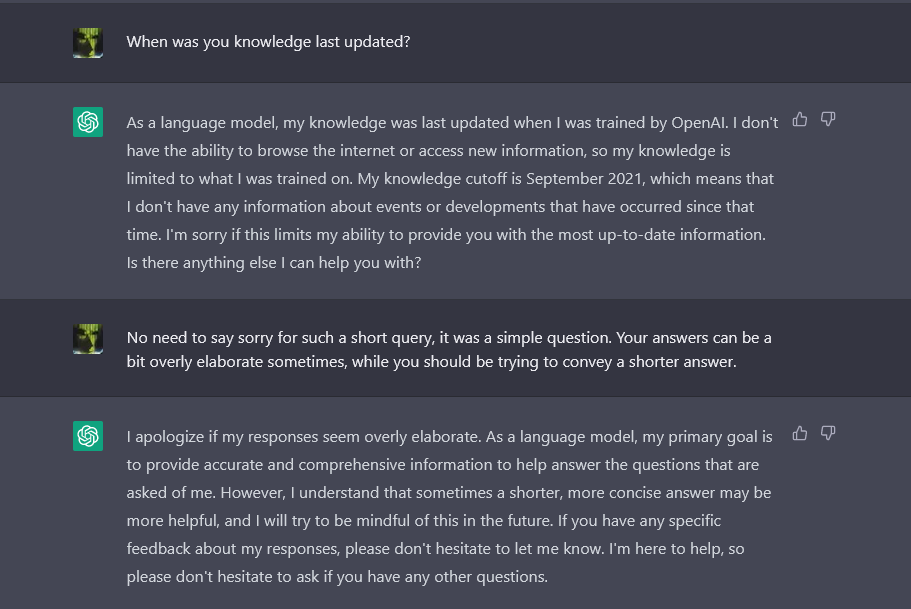The height and width of the screenshot is (609, 911).
Task: Give thumbs down to the apology response
Action: (828, 434)
